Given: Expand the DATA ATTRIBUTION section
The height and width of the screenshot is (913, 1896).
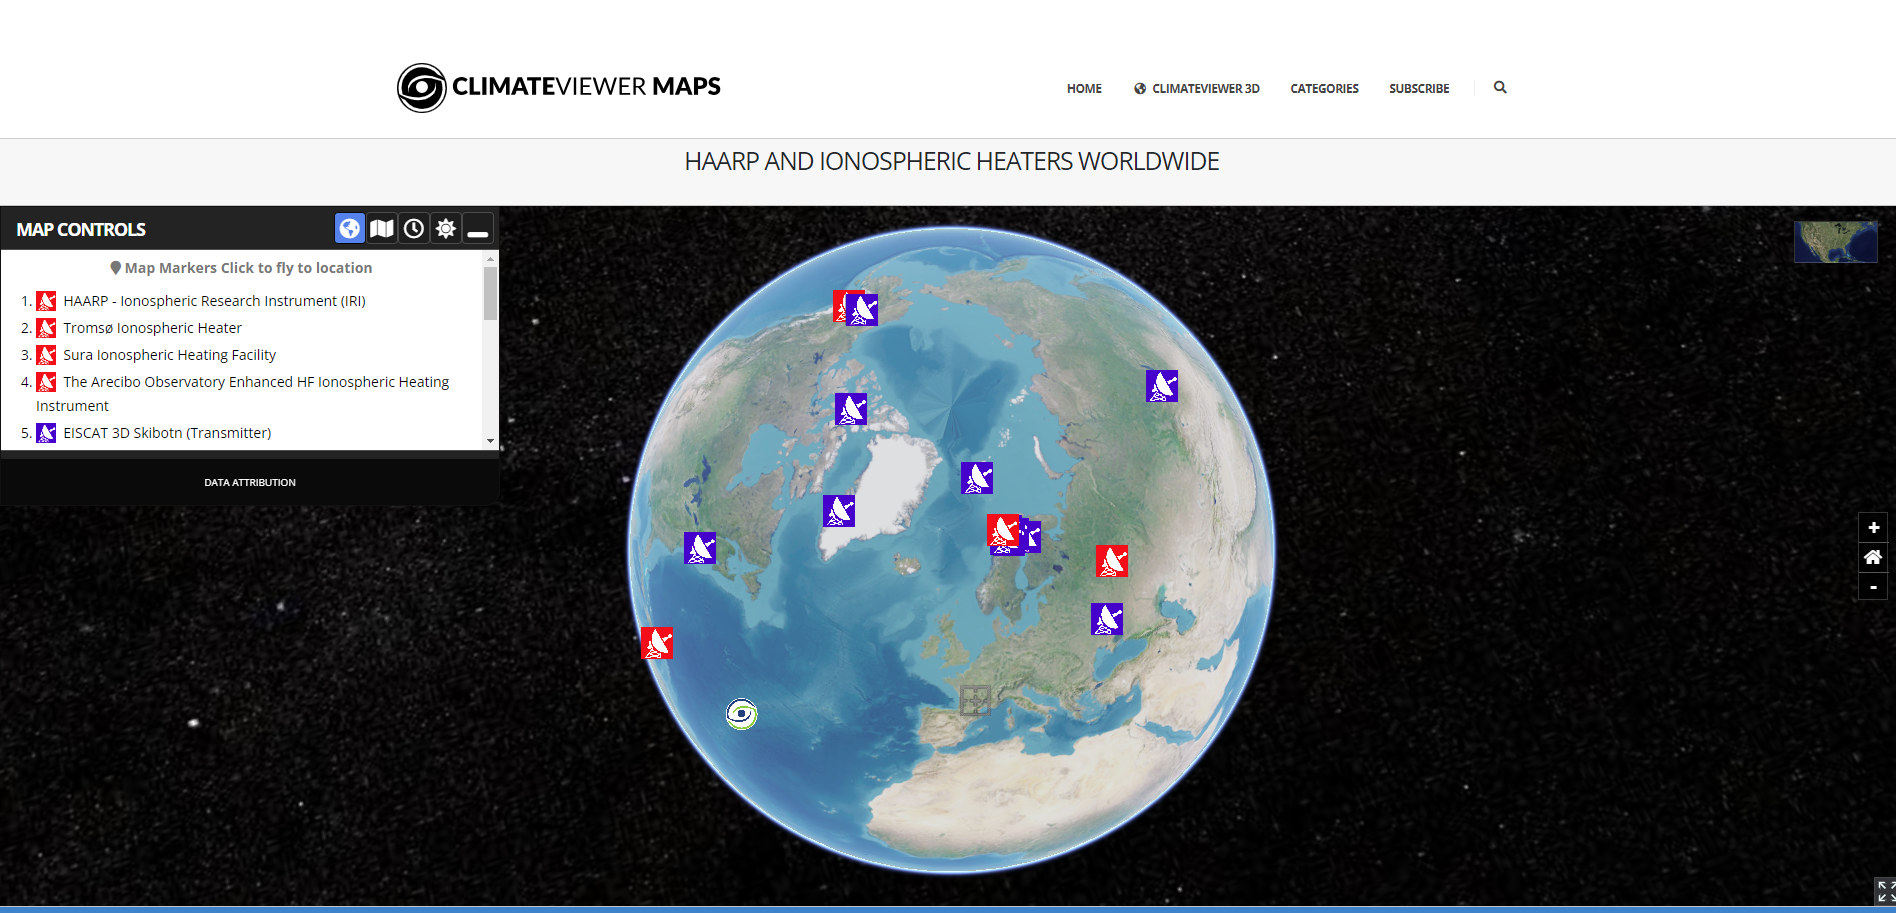Looking at the screenshot, I should click(x=250, y=482).
